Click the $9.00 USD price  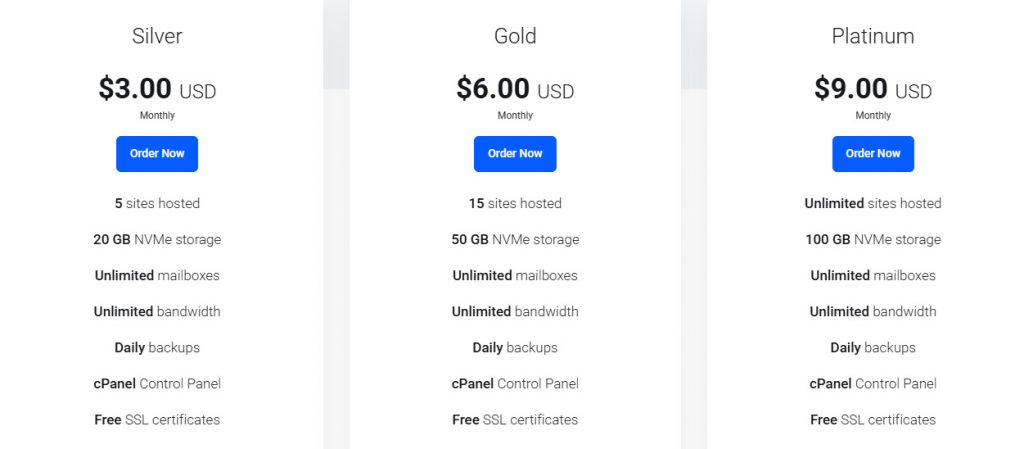[x=873, y=90]
